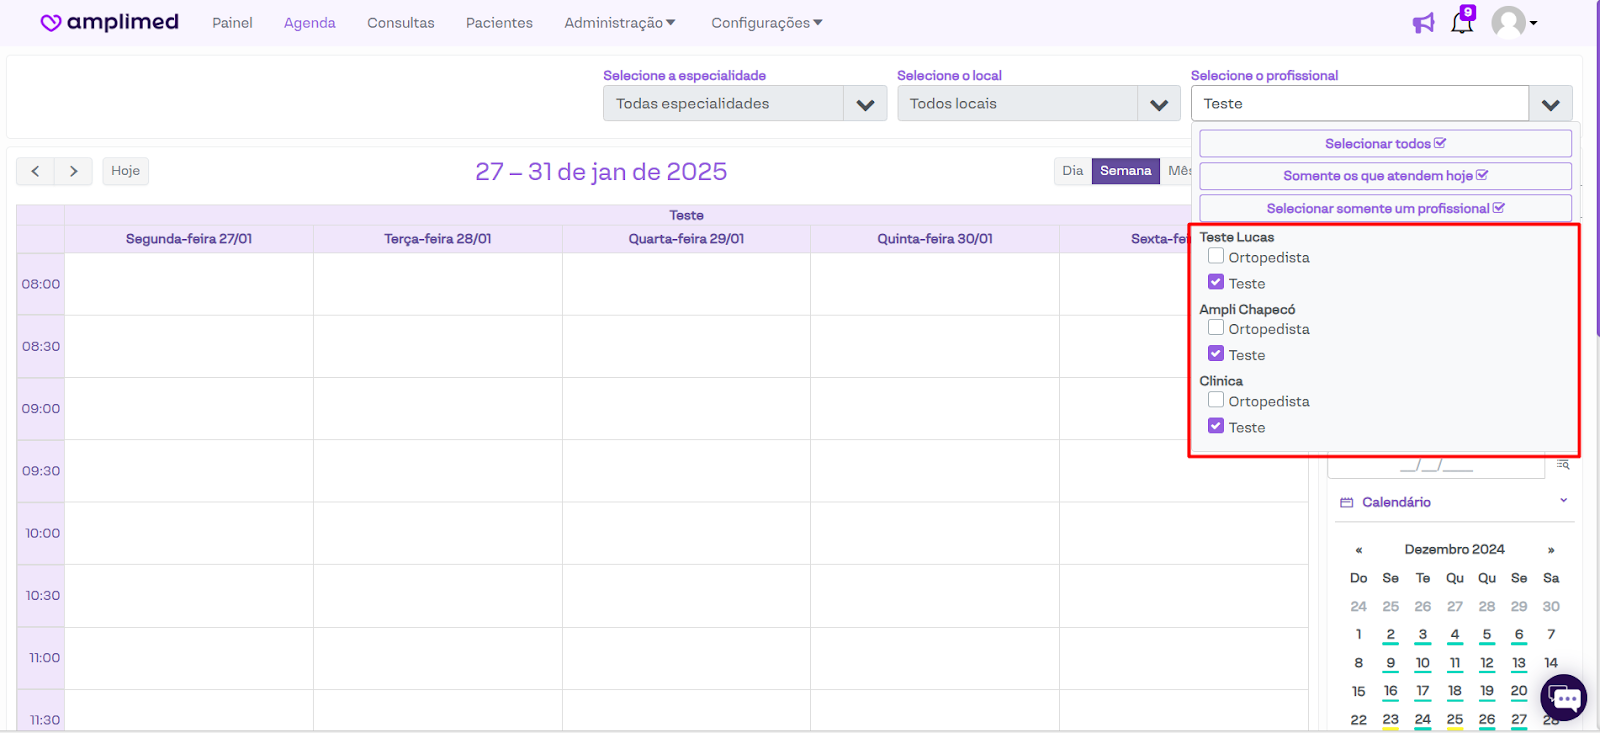The height and width of the screenshot is (733, 1600).
Task: Check Ortopedista under Teste Lucas
Action: [x=1216, y=256]
